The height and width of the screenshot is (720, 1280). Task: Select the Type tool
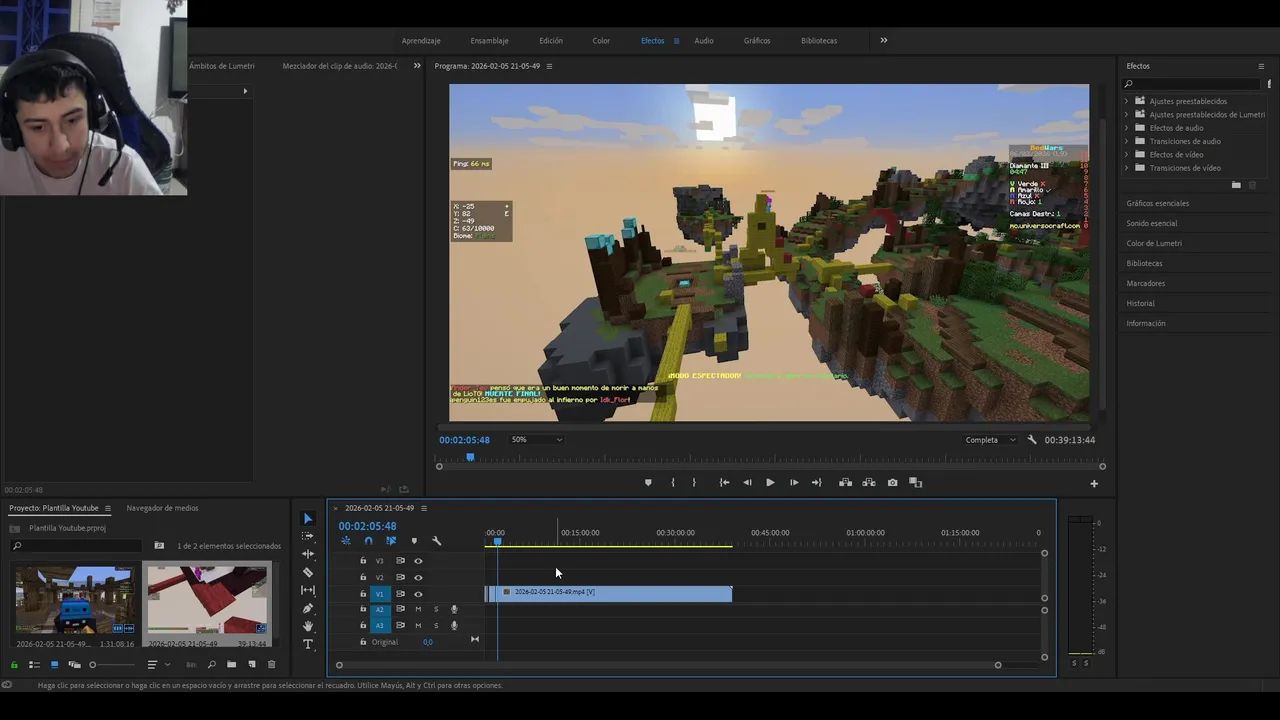[308, 644]
